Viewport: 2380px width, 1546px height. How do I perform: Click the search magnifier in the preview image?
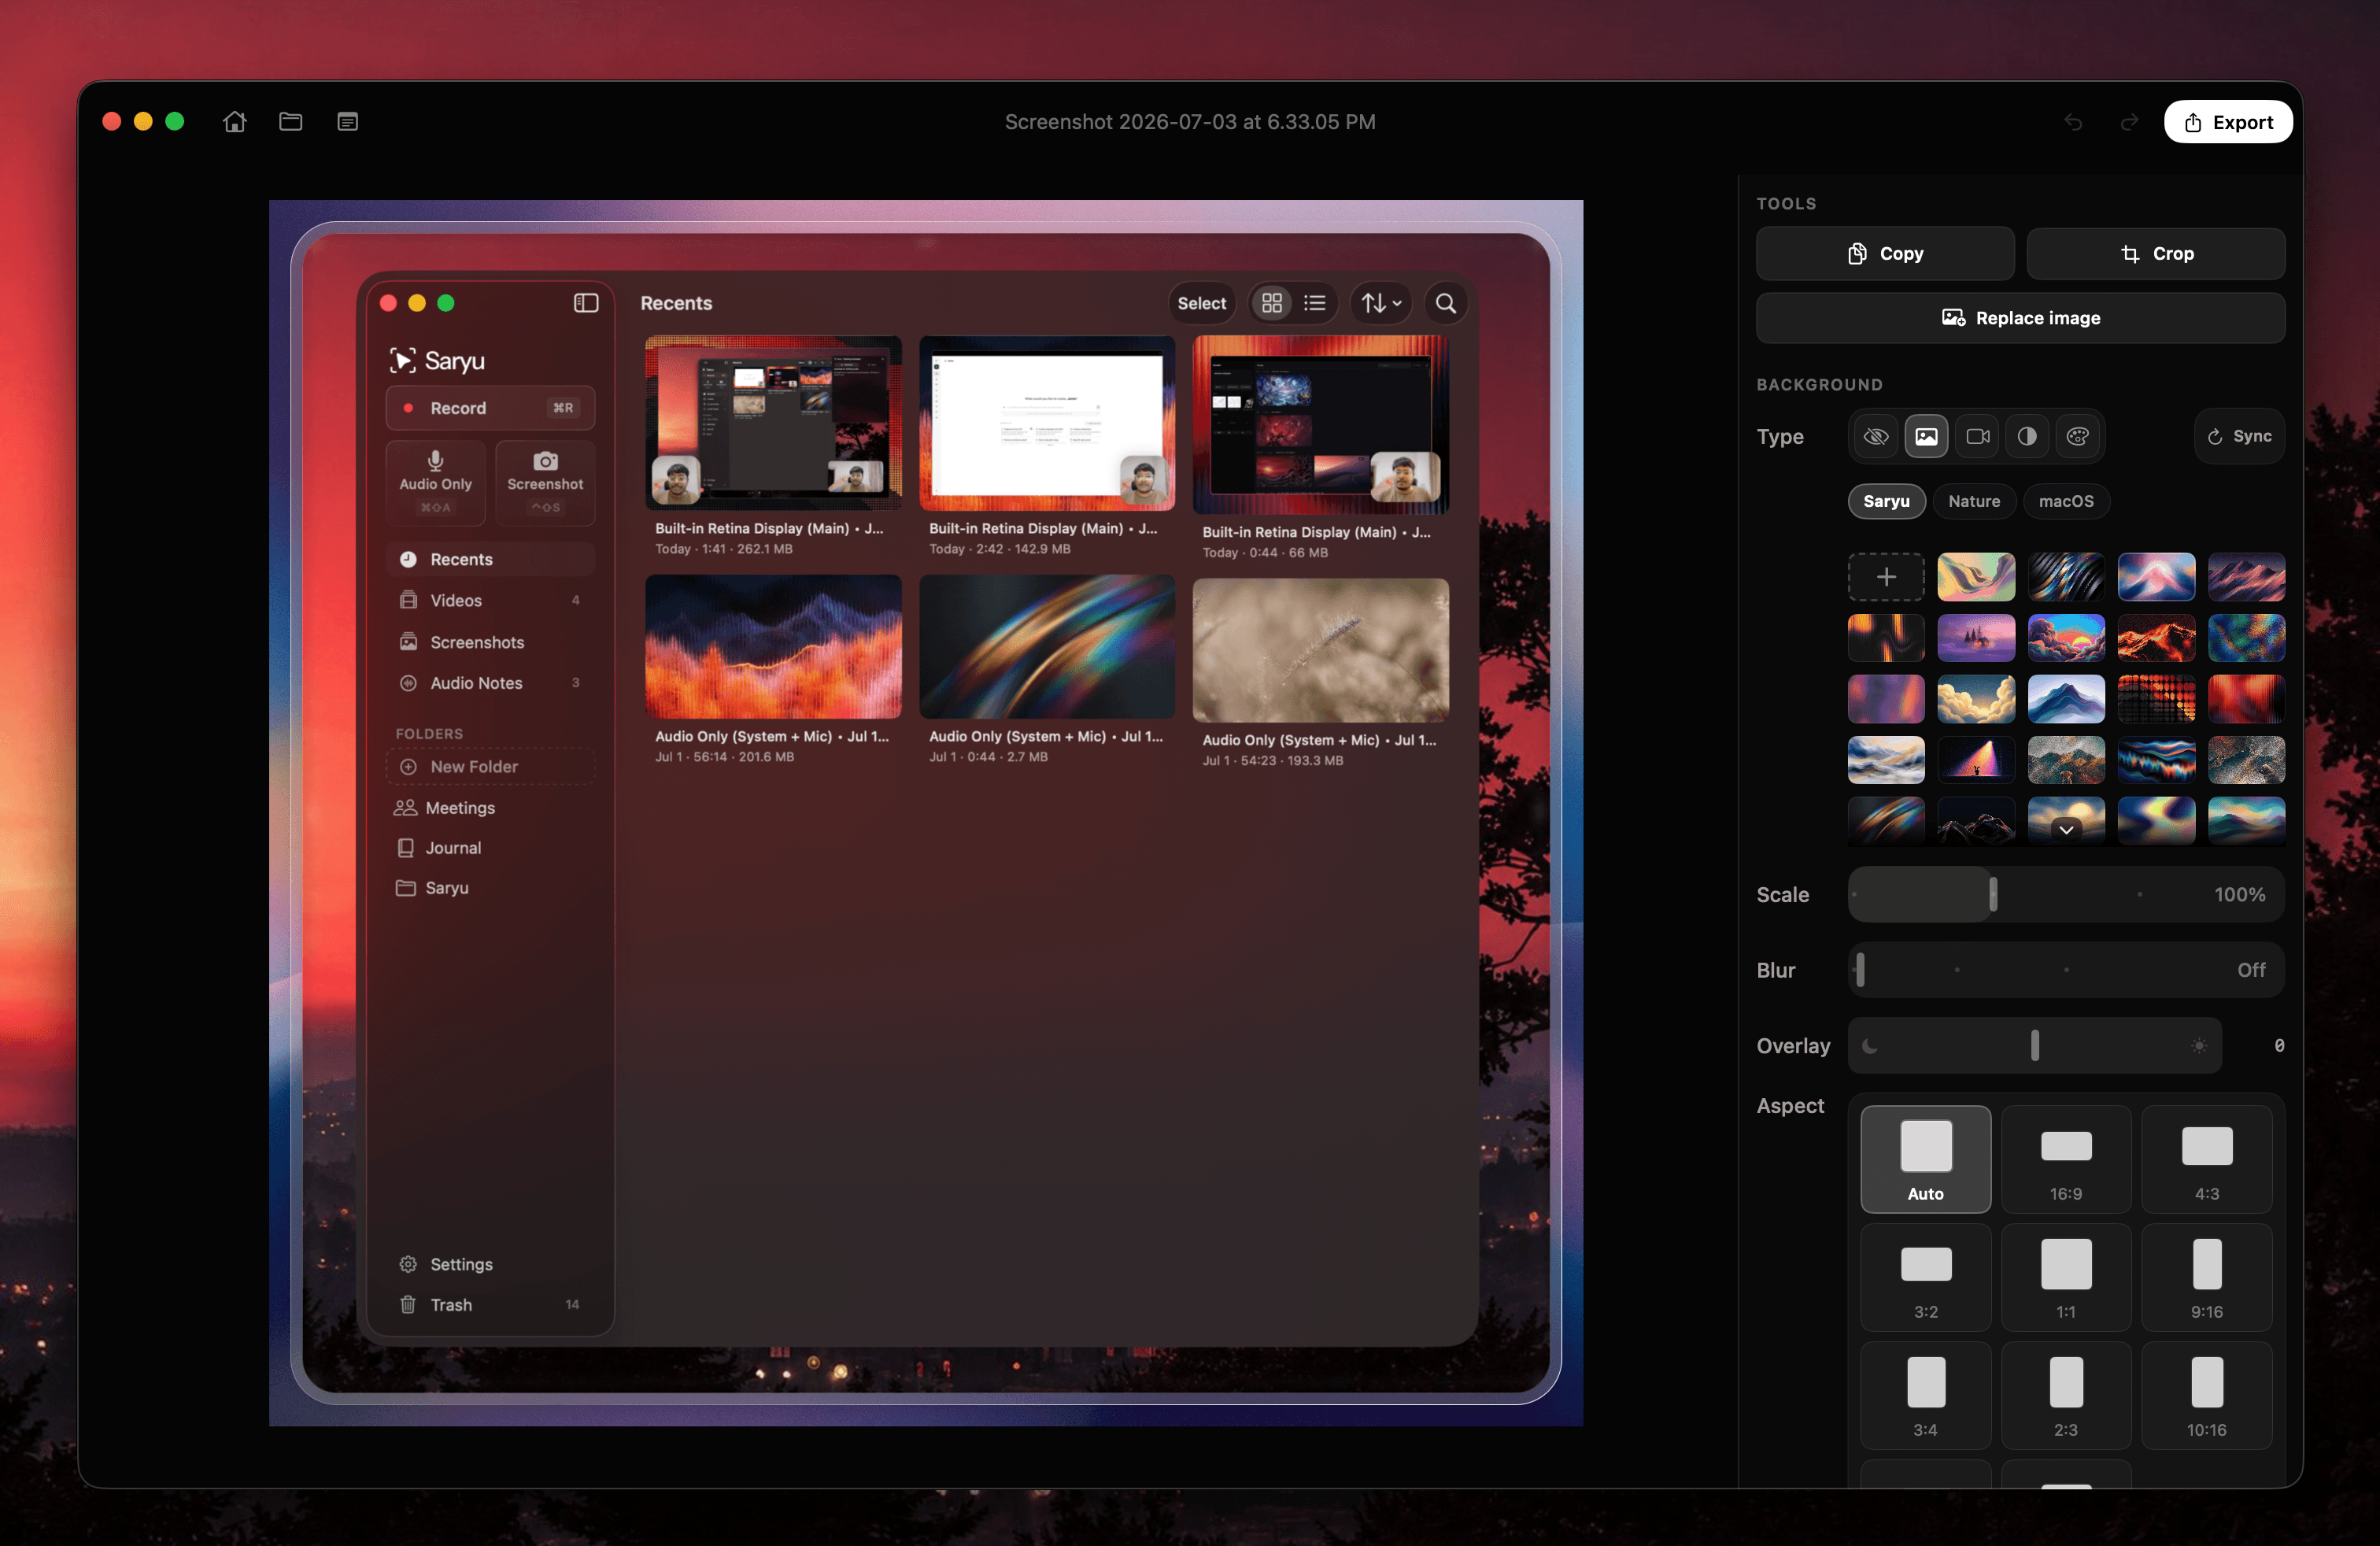1445,303
